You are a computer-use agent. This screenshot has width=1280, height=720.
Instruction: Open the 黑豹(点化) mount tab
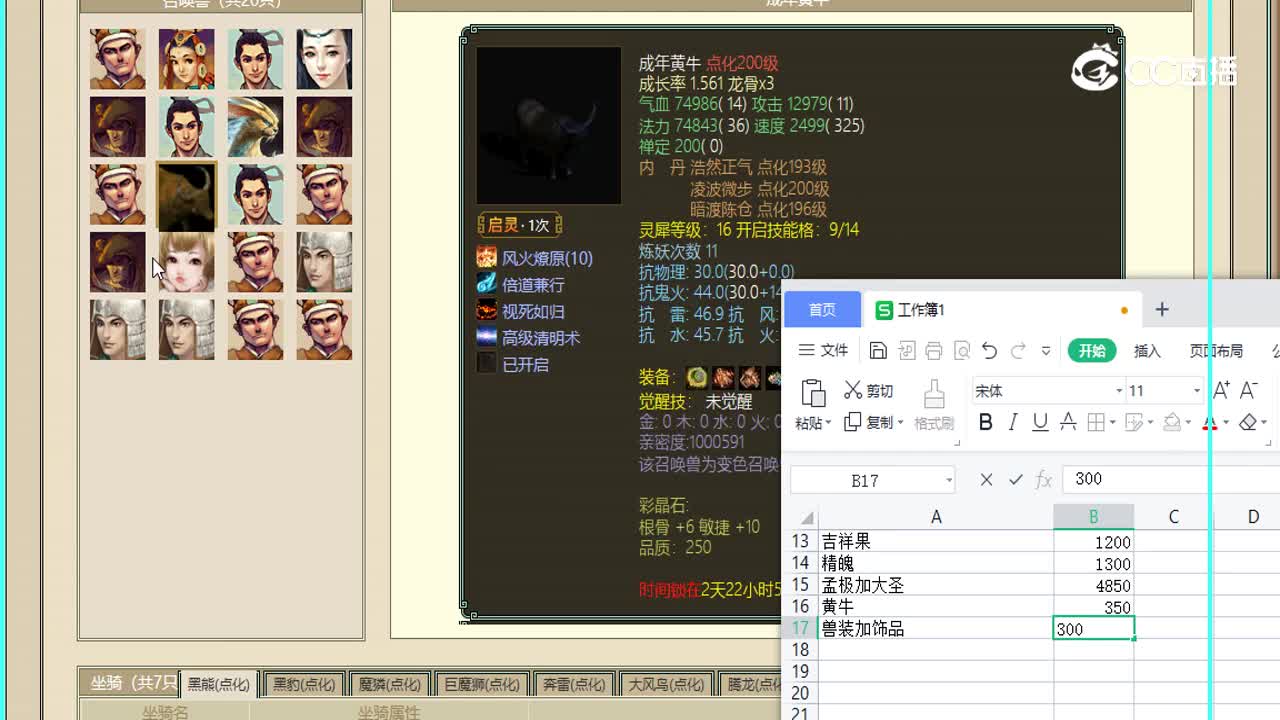(304, 684)
